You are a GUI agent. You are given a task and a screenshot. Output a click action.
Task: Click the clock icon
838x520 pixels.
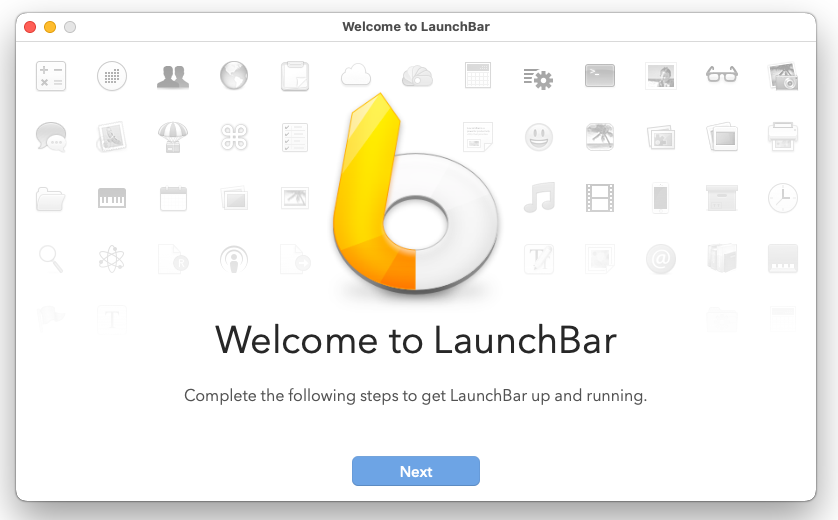pos(782,198)
